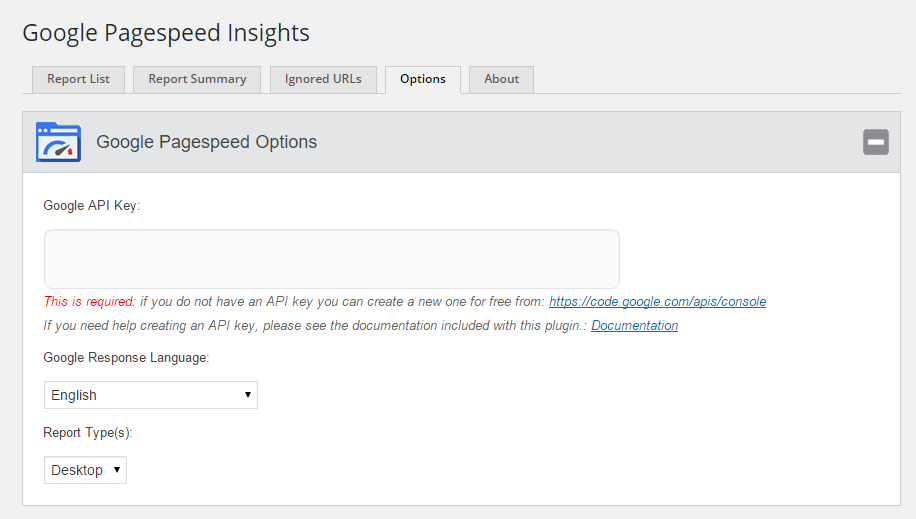Screen dimensions: 916x519
Task: Select the Options tab
Action: 423,79
